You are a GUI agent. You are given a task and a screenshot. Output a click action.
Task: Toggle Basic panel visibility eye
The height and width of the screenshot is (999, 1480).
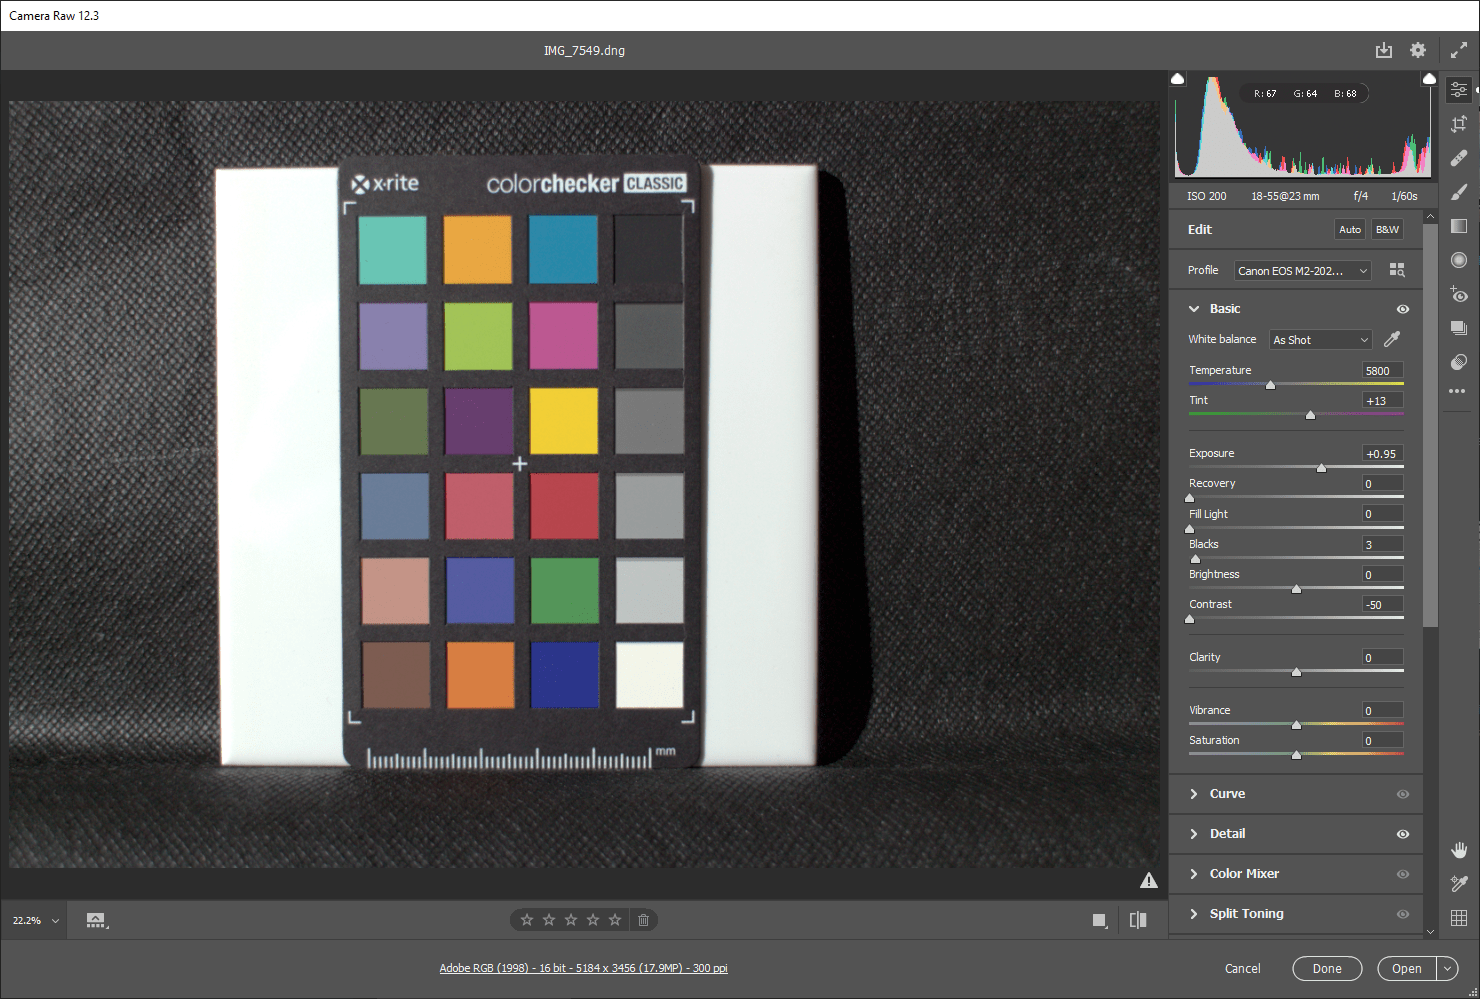pyautogui.click(x=1402, y=309)
